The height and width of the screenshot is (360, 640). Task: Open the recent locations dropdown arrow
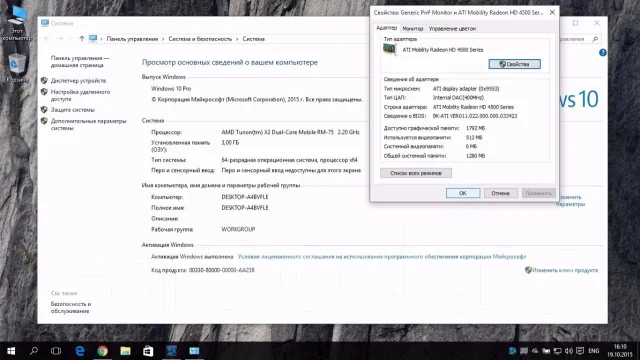(x=71, y=39)
